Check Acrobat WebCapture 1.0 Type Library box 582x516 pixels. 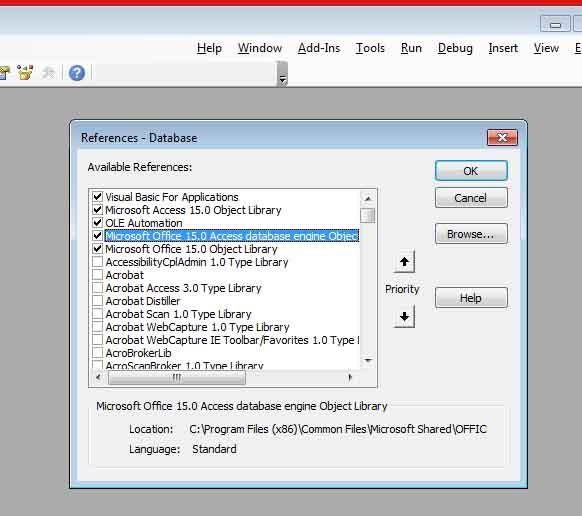pyautogui.click(x=98, y=326)
